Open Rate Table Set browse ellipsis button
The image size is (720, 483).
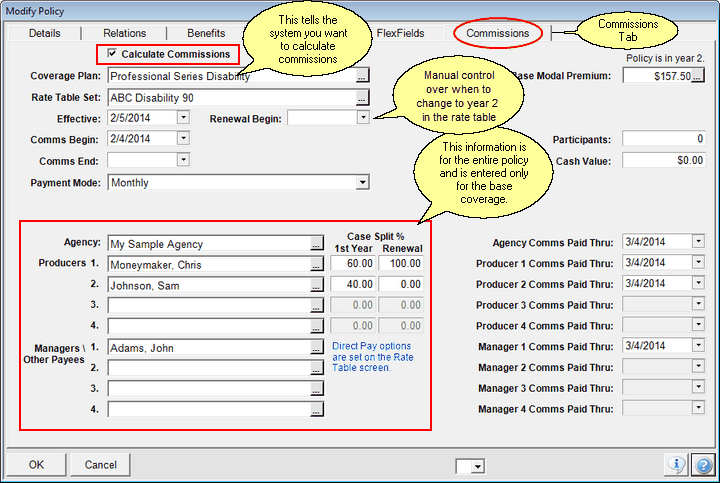point(362,97)
